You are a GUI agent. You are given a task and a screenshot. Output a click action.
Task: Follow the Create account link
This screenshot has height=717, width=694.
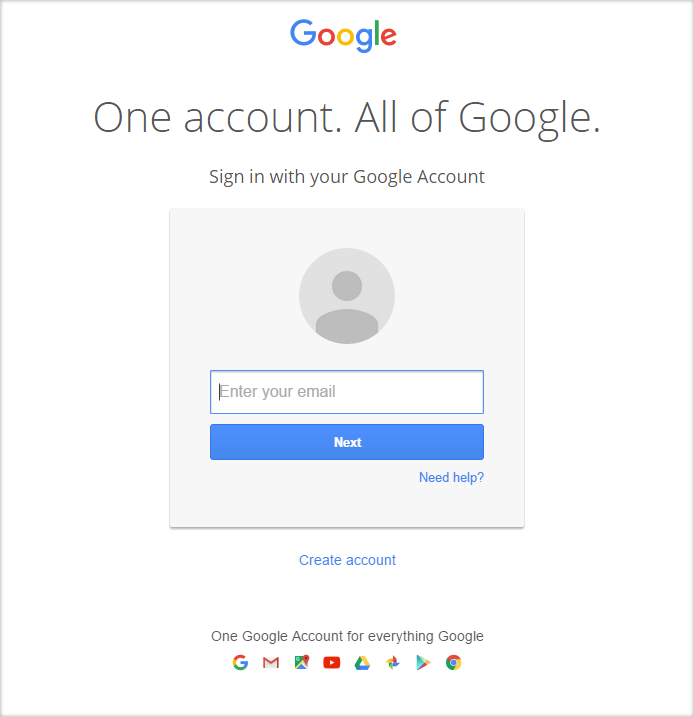(x=347, y=560)
